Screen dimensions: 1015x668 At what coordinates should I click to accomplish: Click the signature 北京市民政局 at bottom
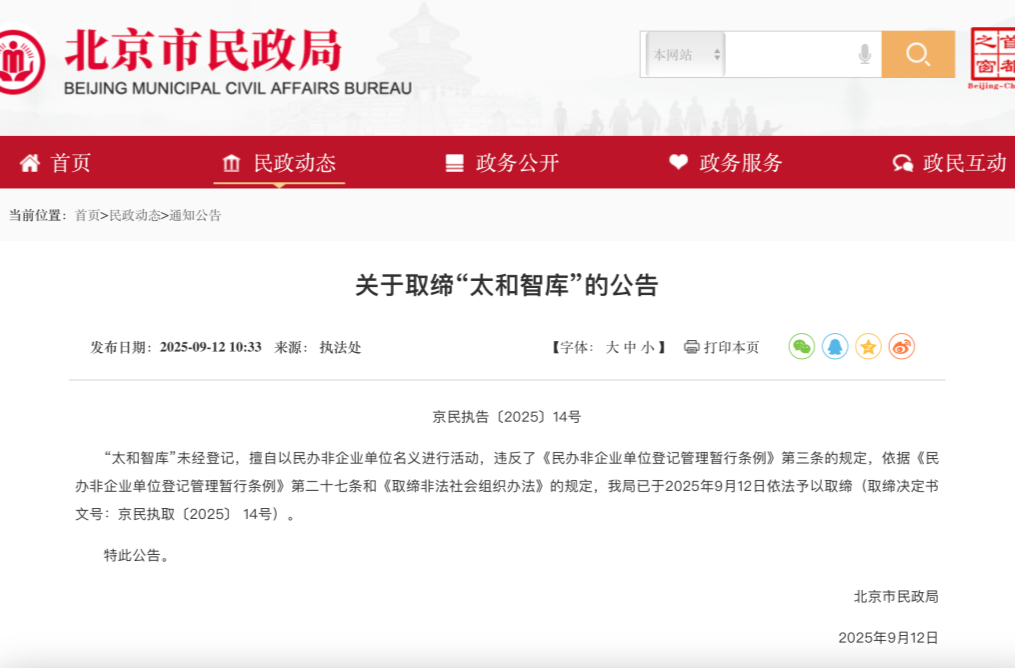[896, 597]
